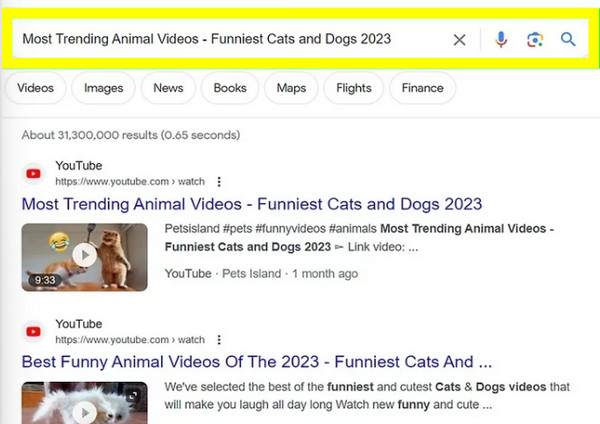Click YouTube favicon of the Most Trending result
Viewport: 600px width, 424px height.
coord(34,174)
